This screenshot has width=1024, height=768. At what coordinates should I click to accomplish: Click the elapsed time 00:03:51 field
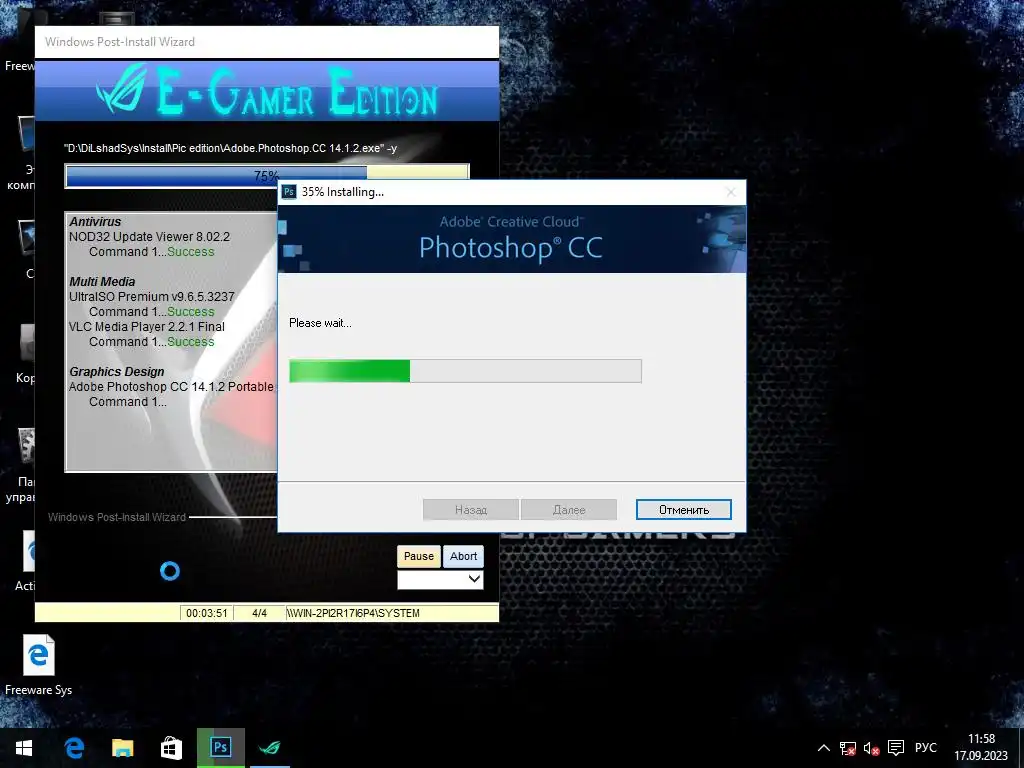[206, 613]
